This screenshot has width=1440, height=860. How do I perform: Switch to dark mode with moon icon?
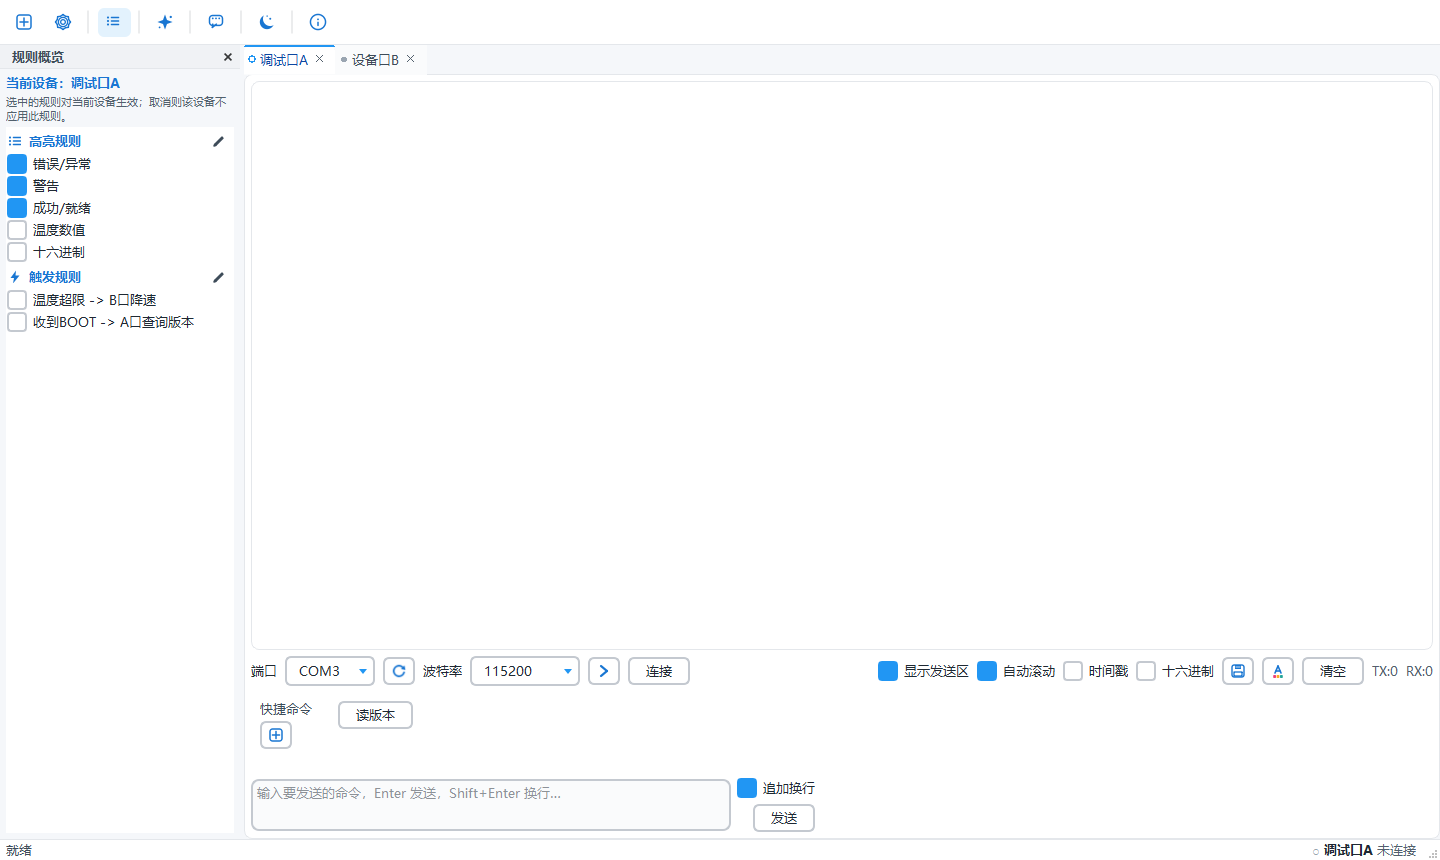(x=267, y=22)
